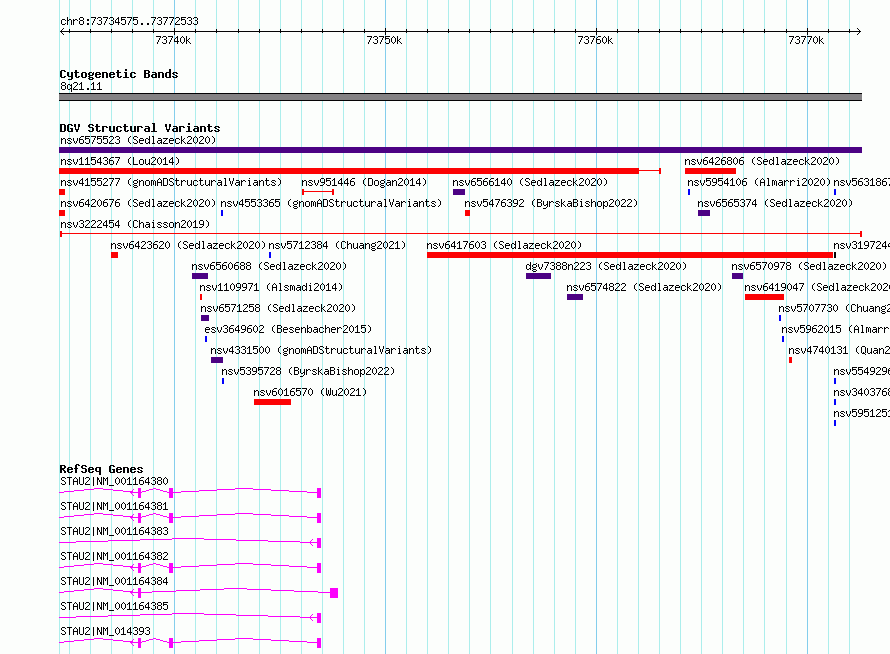The width and height of the screenshot is (890, 654).
Task: Select the large magenta exon of NM_001164384
Action: tap(334, 593)
